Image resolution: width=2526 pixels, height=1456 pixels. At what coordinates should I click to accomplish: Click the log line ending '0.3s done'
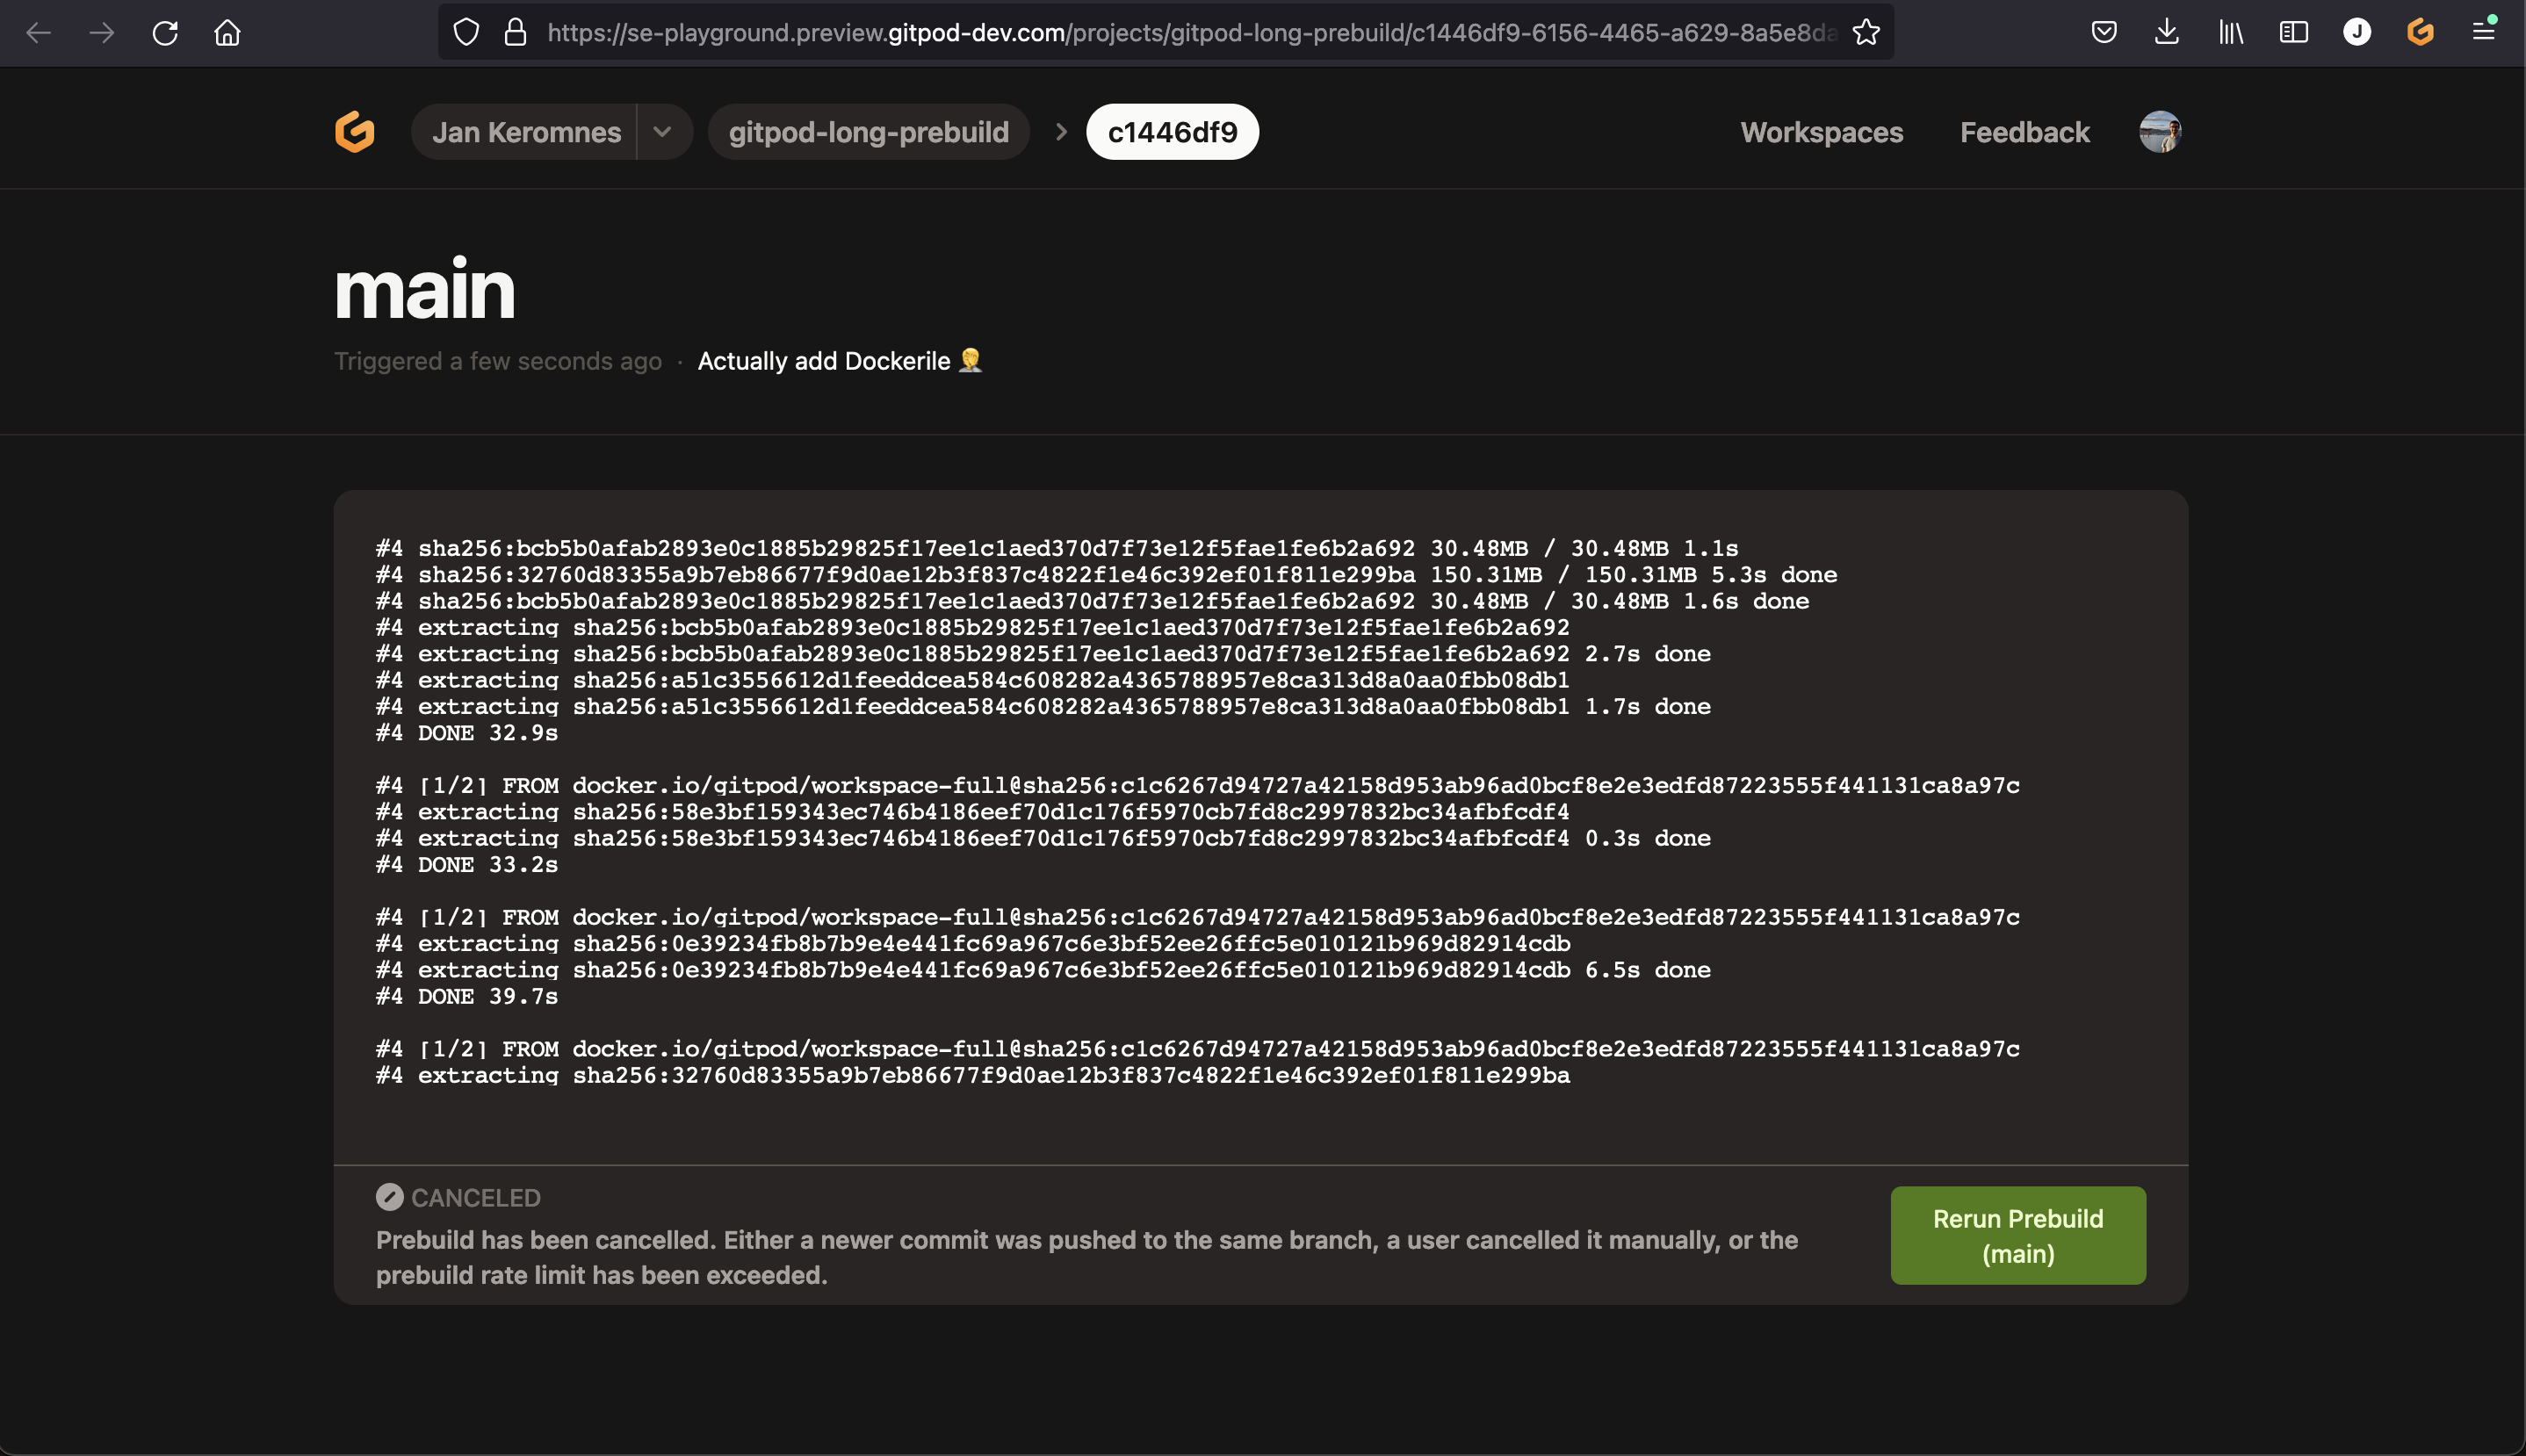pos(1043,838)
